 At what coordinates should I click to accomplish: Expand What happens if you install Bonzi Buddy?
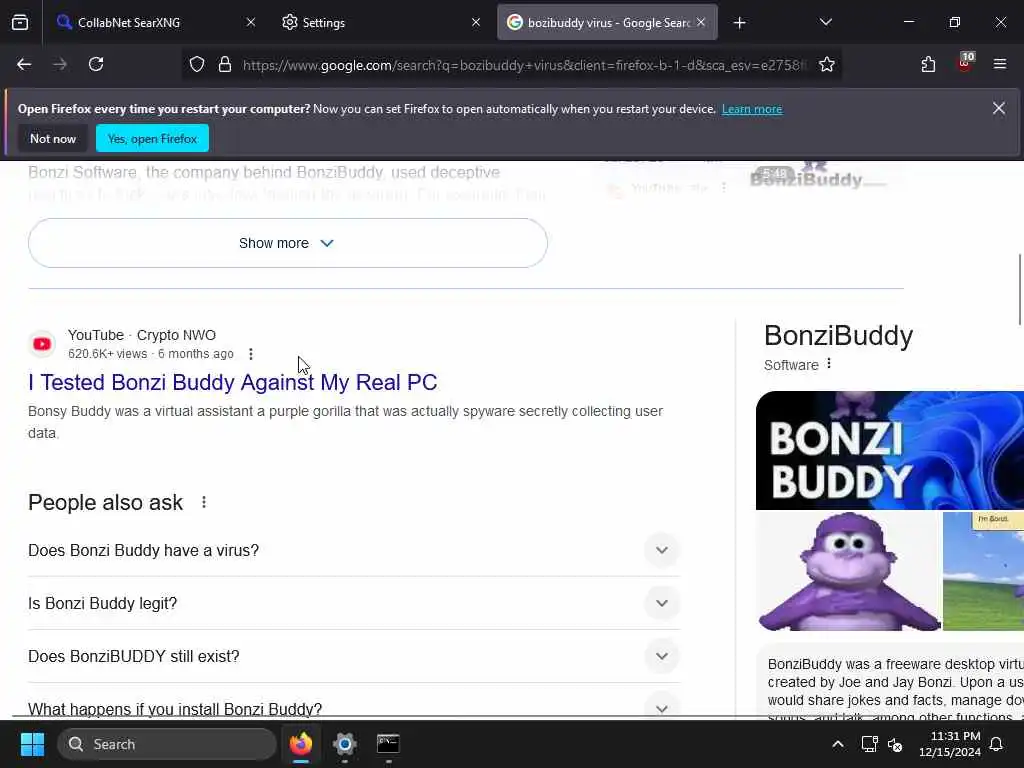pyautogui.click(x=354, y=708)
